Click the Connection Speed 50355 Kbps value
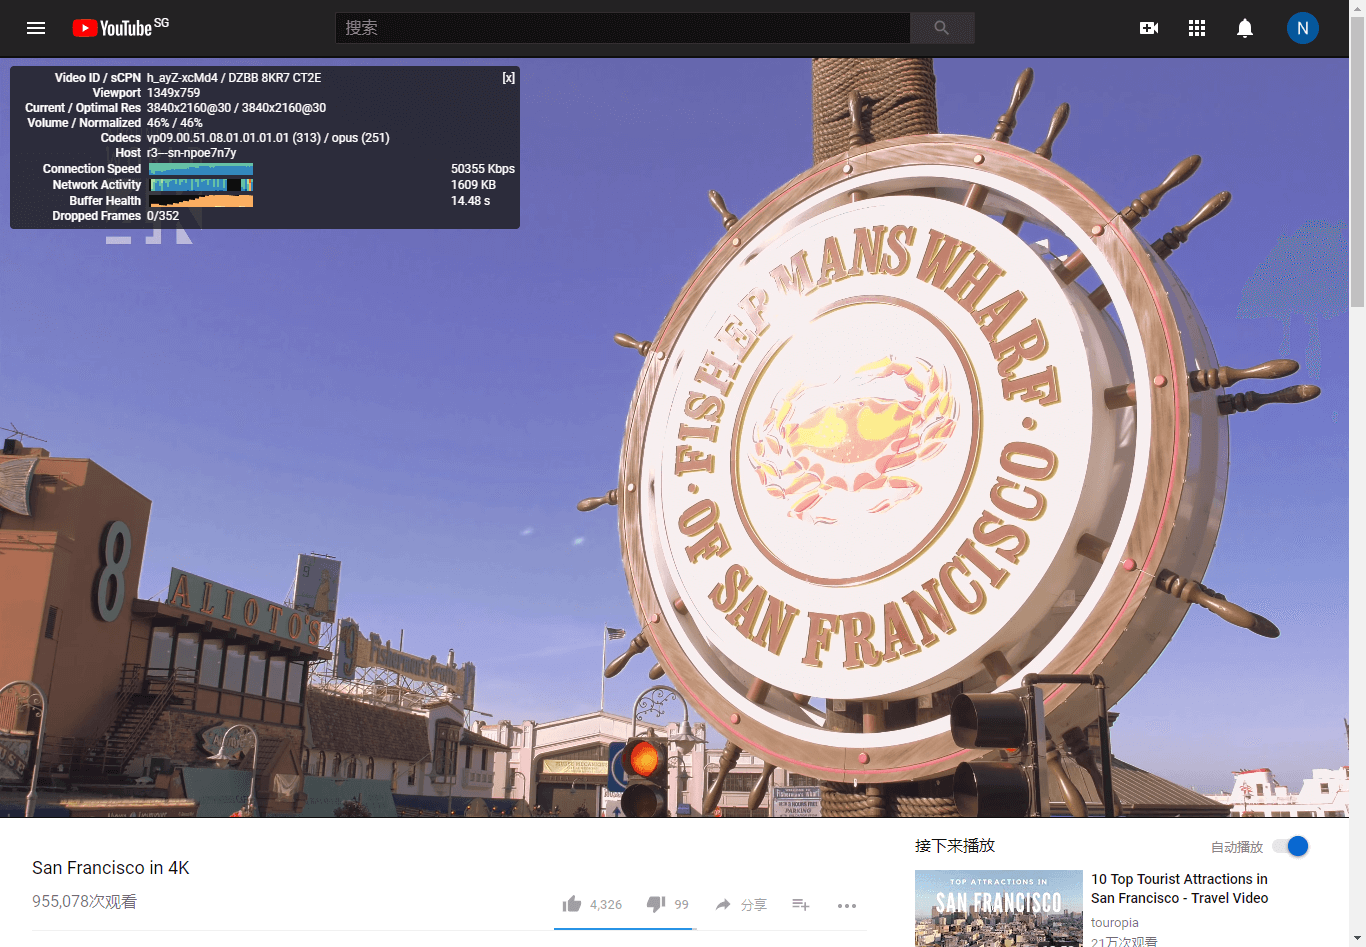This screenshot has height=947, width=1366. (483, 169)
